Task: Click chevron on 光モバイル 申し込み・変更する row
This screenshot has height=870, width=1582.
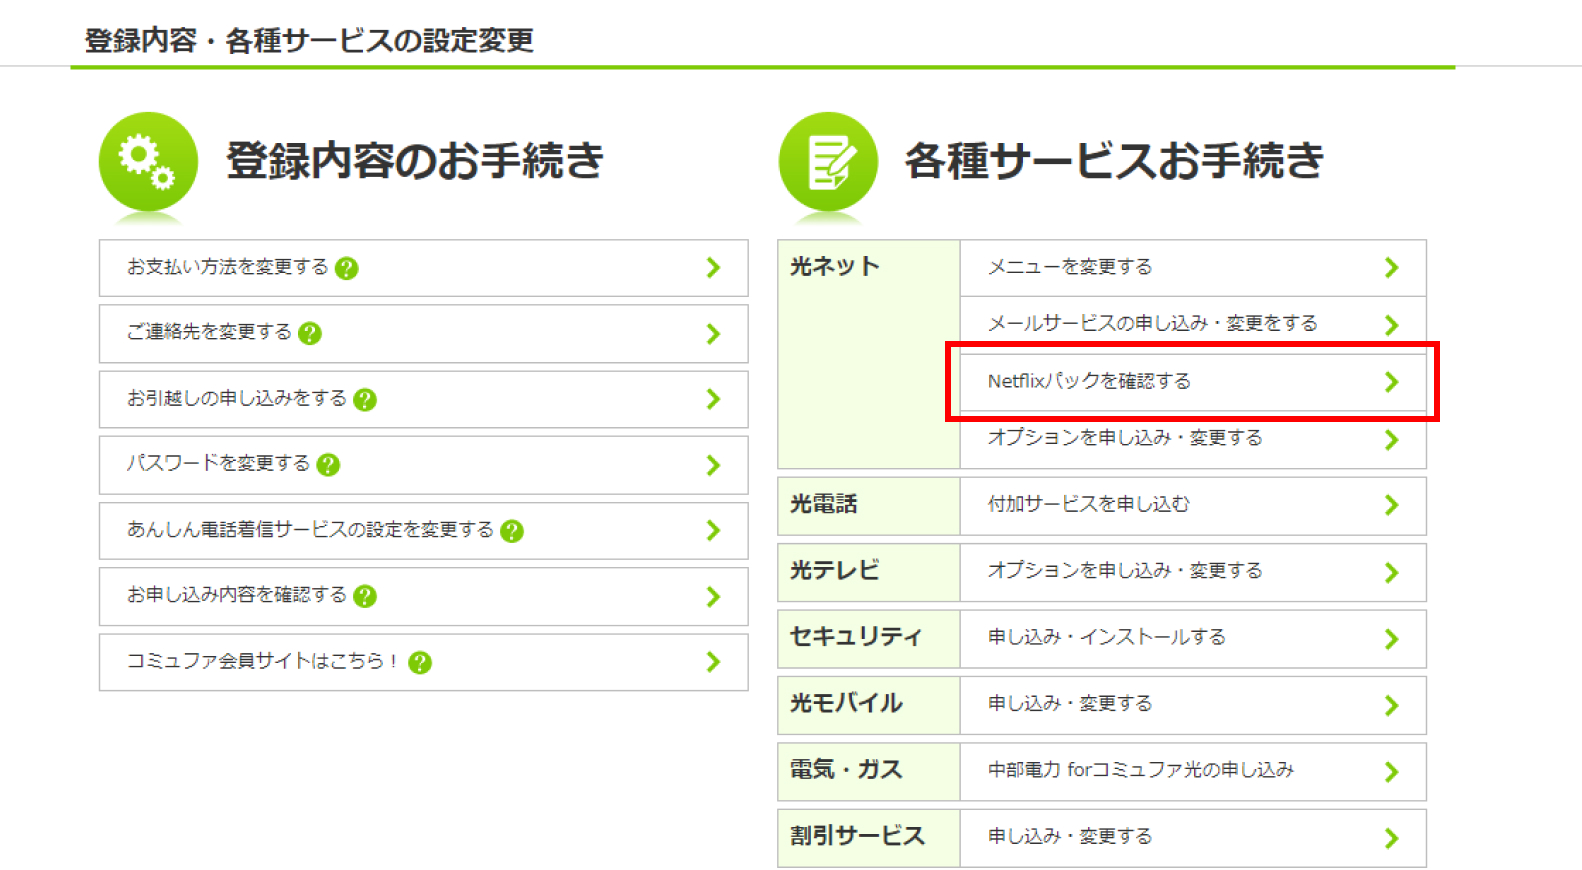Action: click(1391, 705)
